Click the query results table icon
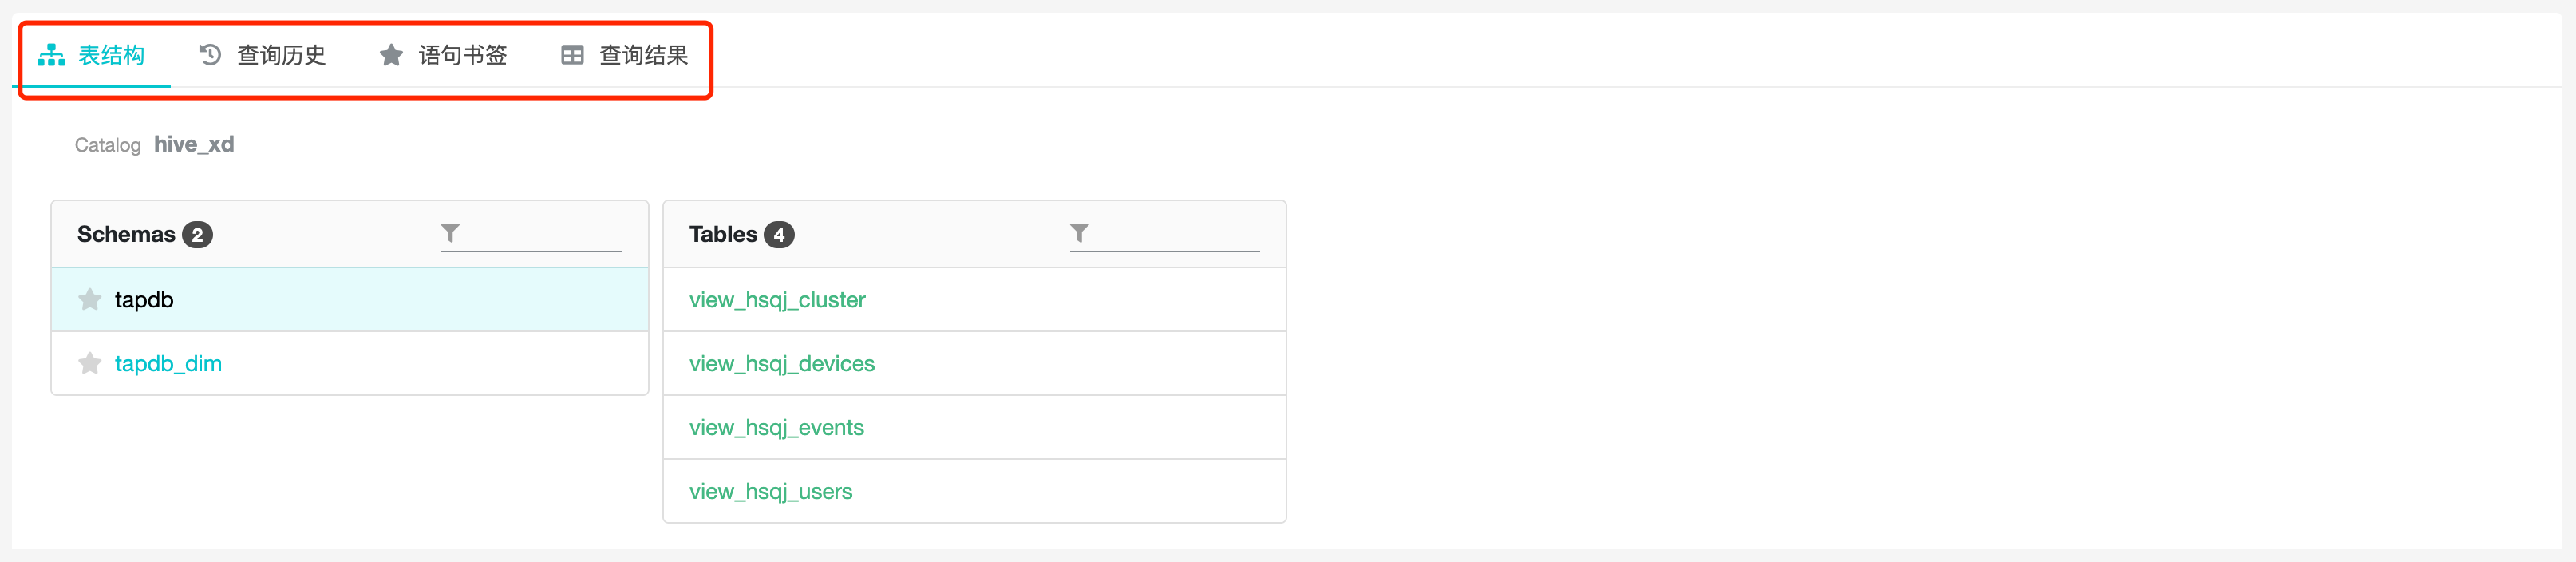Viewport: 2576px width, 562px height. (x=572, y=55)
